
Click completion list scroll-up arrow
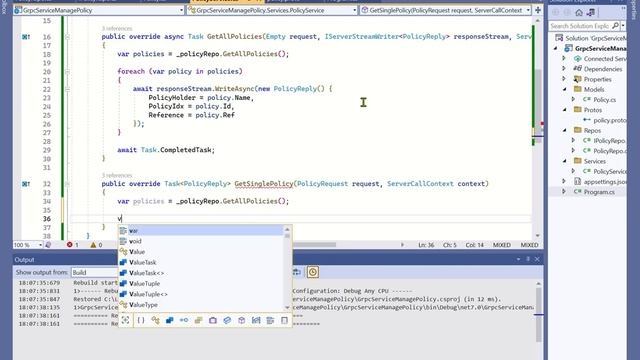tap(287, 229)
